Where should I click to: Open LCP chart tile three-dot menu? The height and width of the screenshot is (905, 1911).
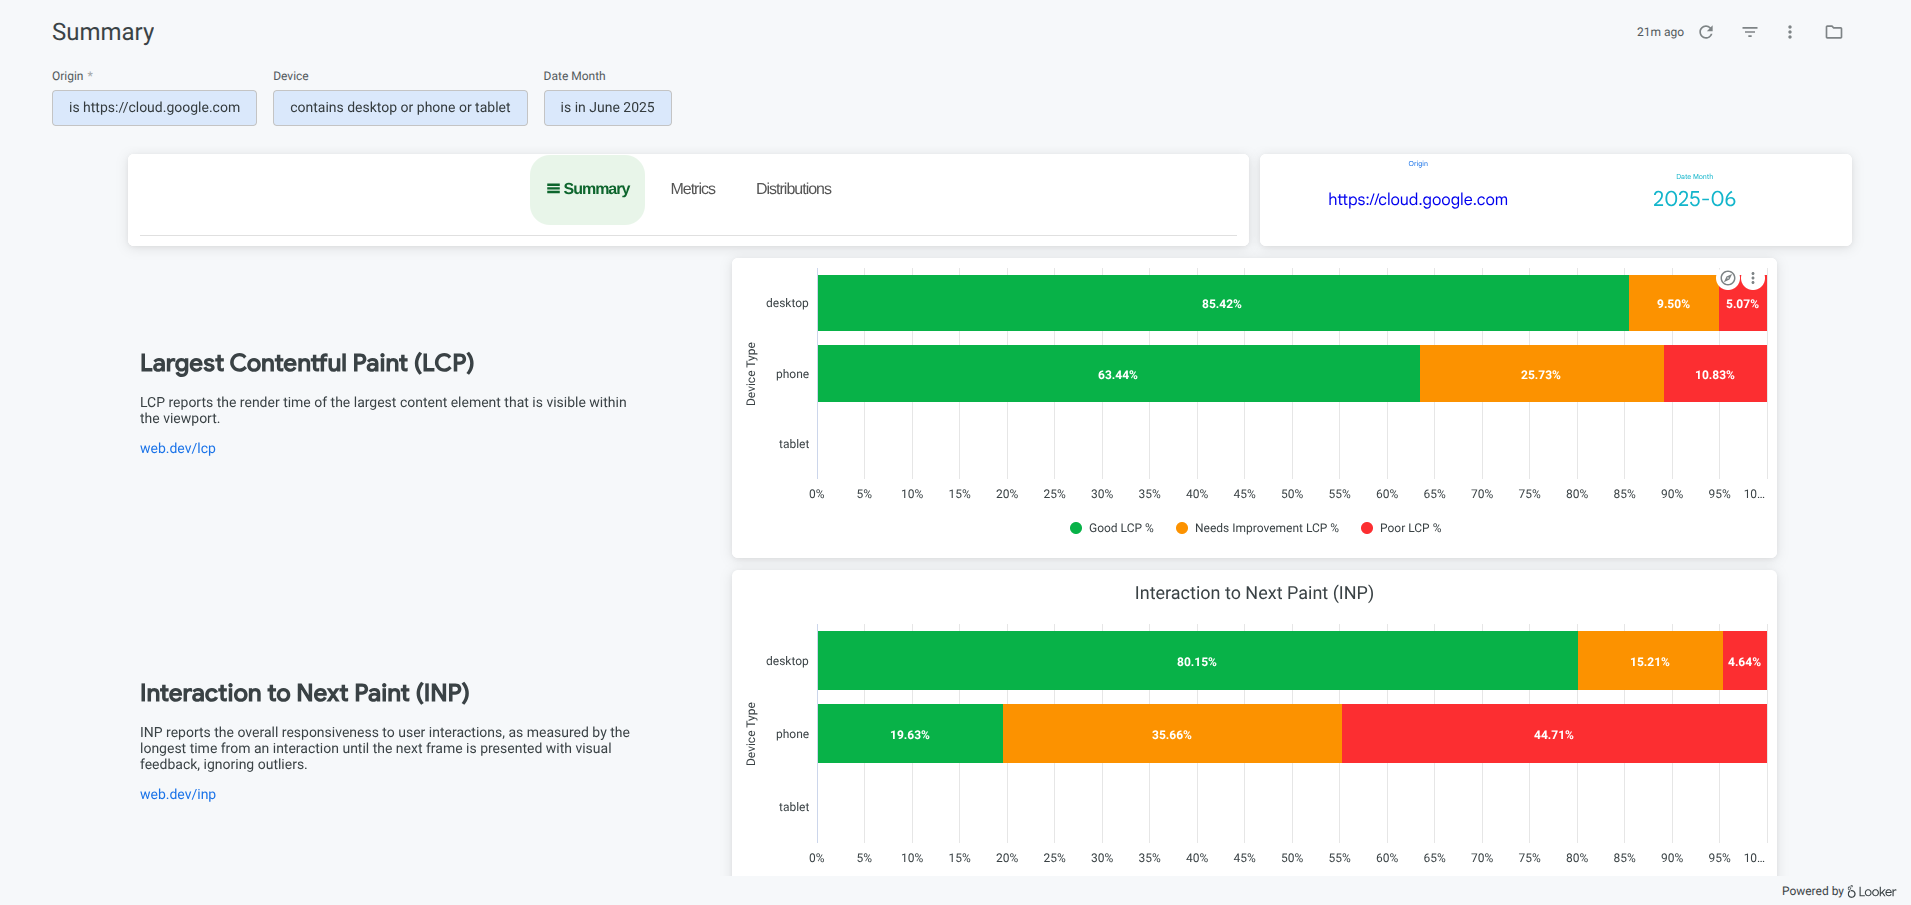[1753, 278]
